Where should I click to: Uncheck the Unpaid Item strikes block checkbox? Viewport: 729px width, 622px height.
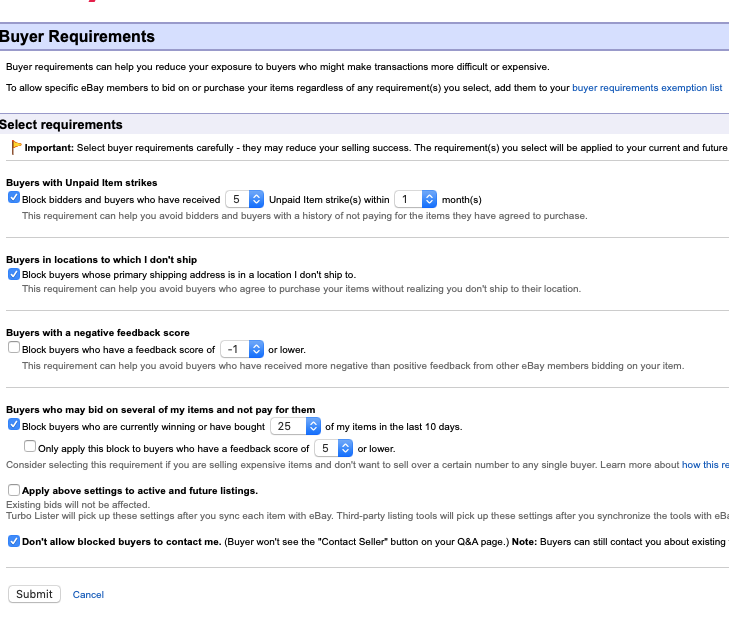[x=14, y=198]
